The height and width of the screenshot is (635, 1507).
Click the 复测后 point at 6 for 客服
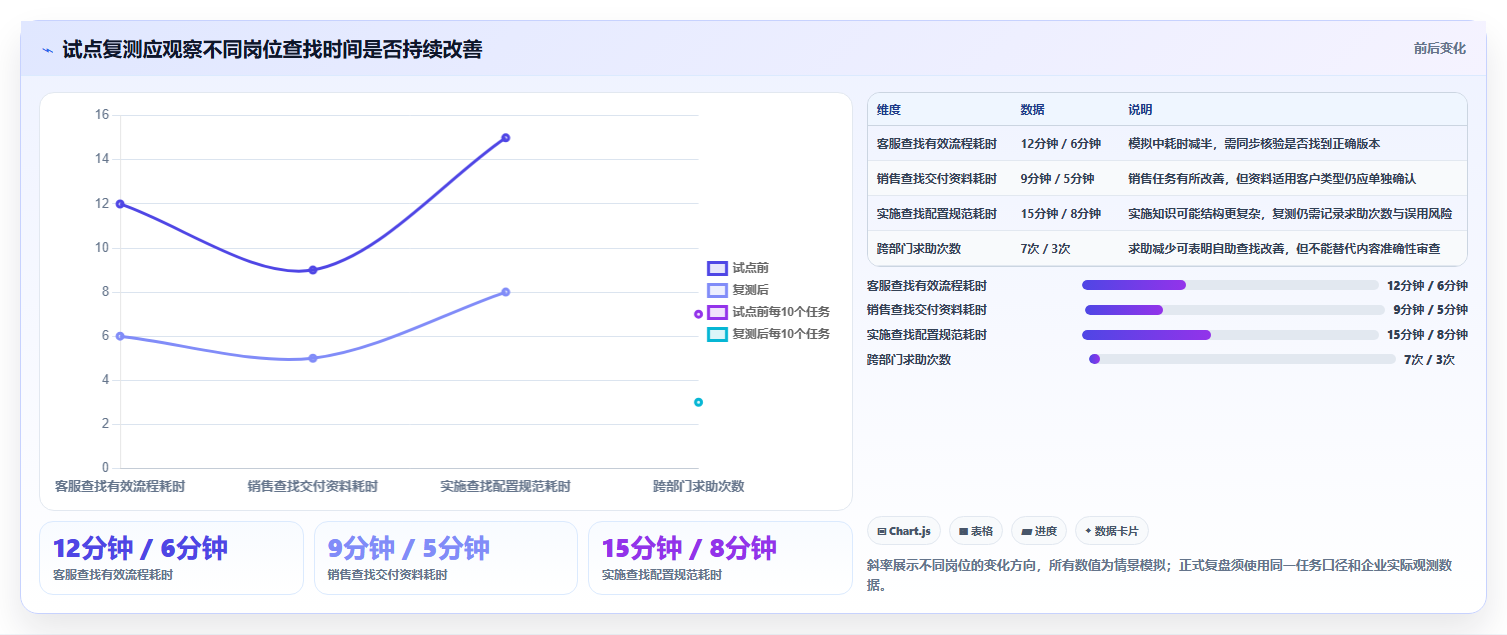(120, 336)
